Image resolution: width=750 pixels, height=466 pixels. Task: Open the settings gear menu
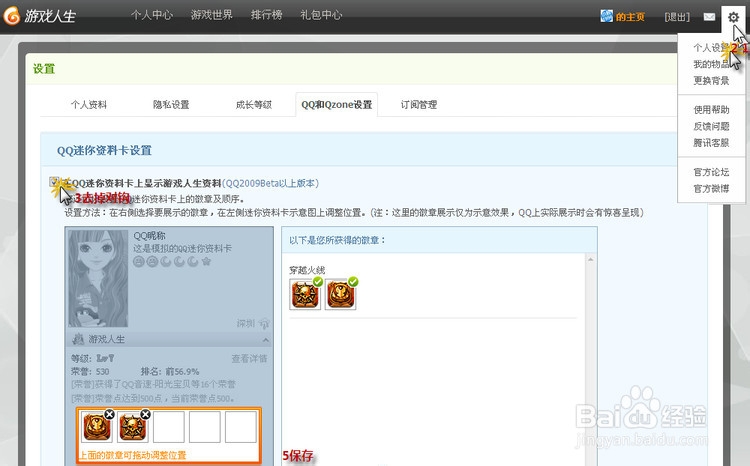(x=733, y=17)
